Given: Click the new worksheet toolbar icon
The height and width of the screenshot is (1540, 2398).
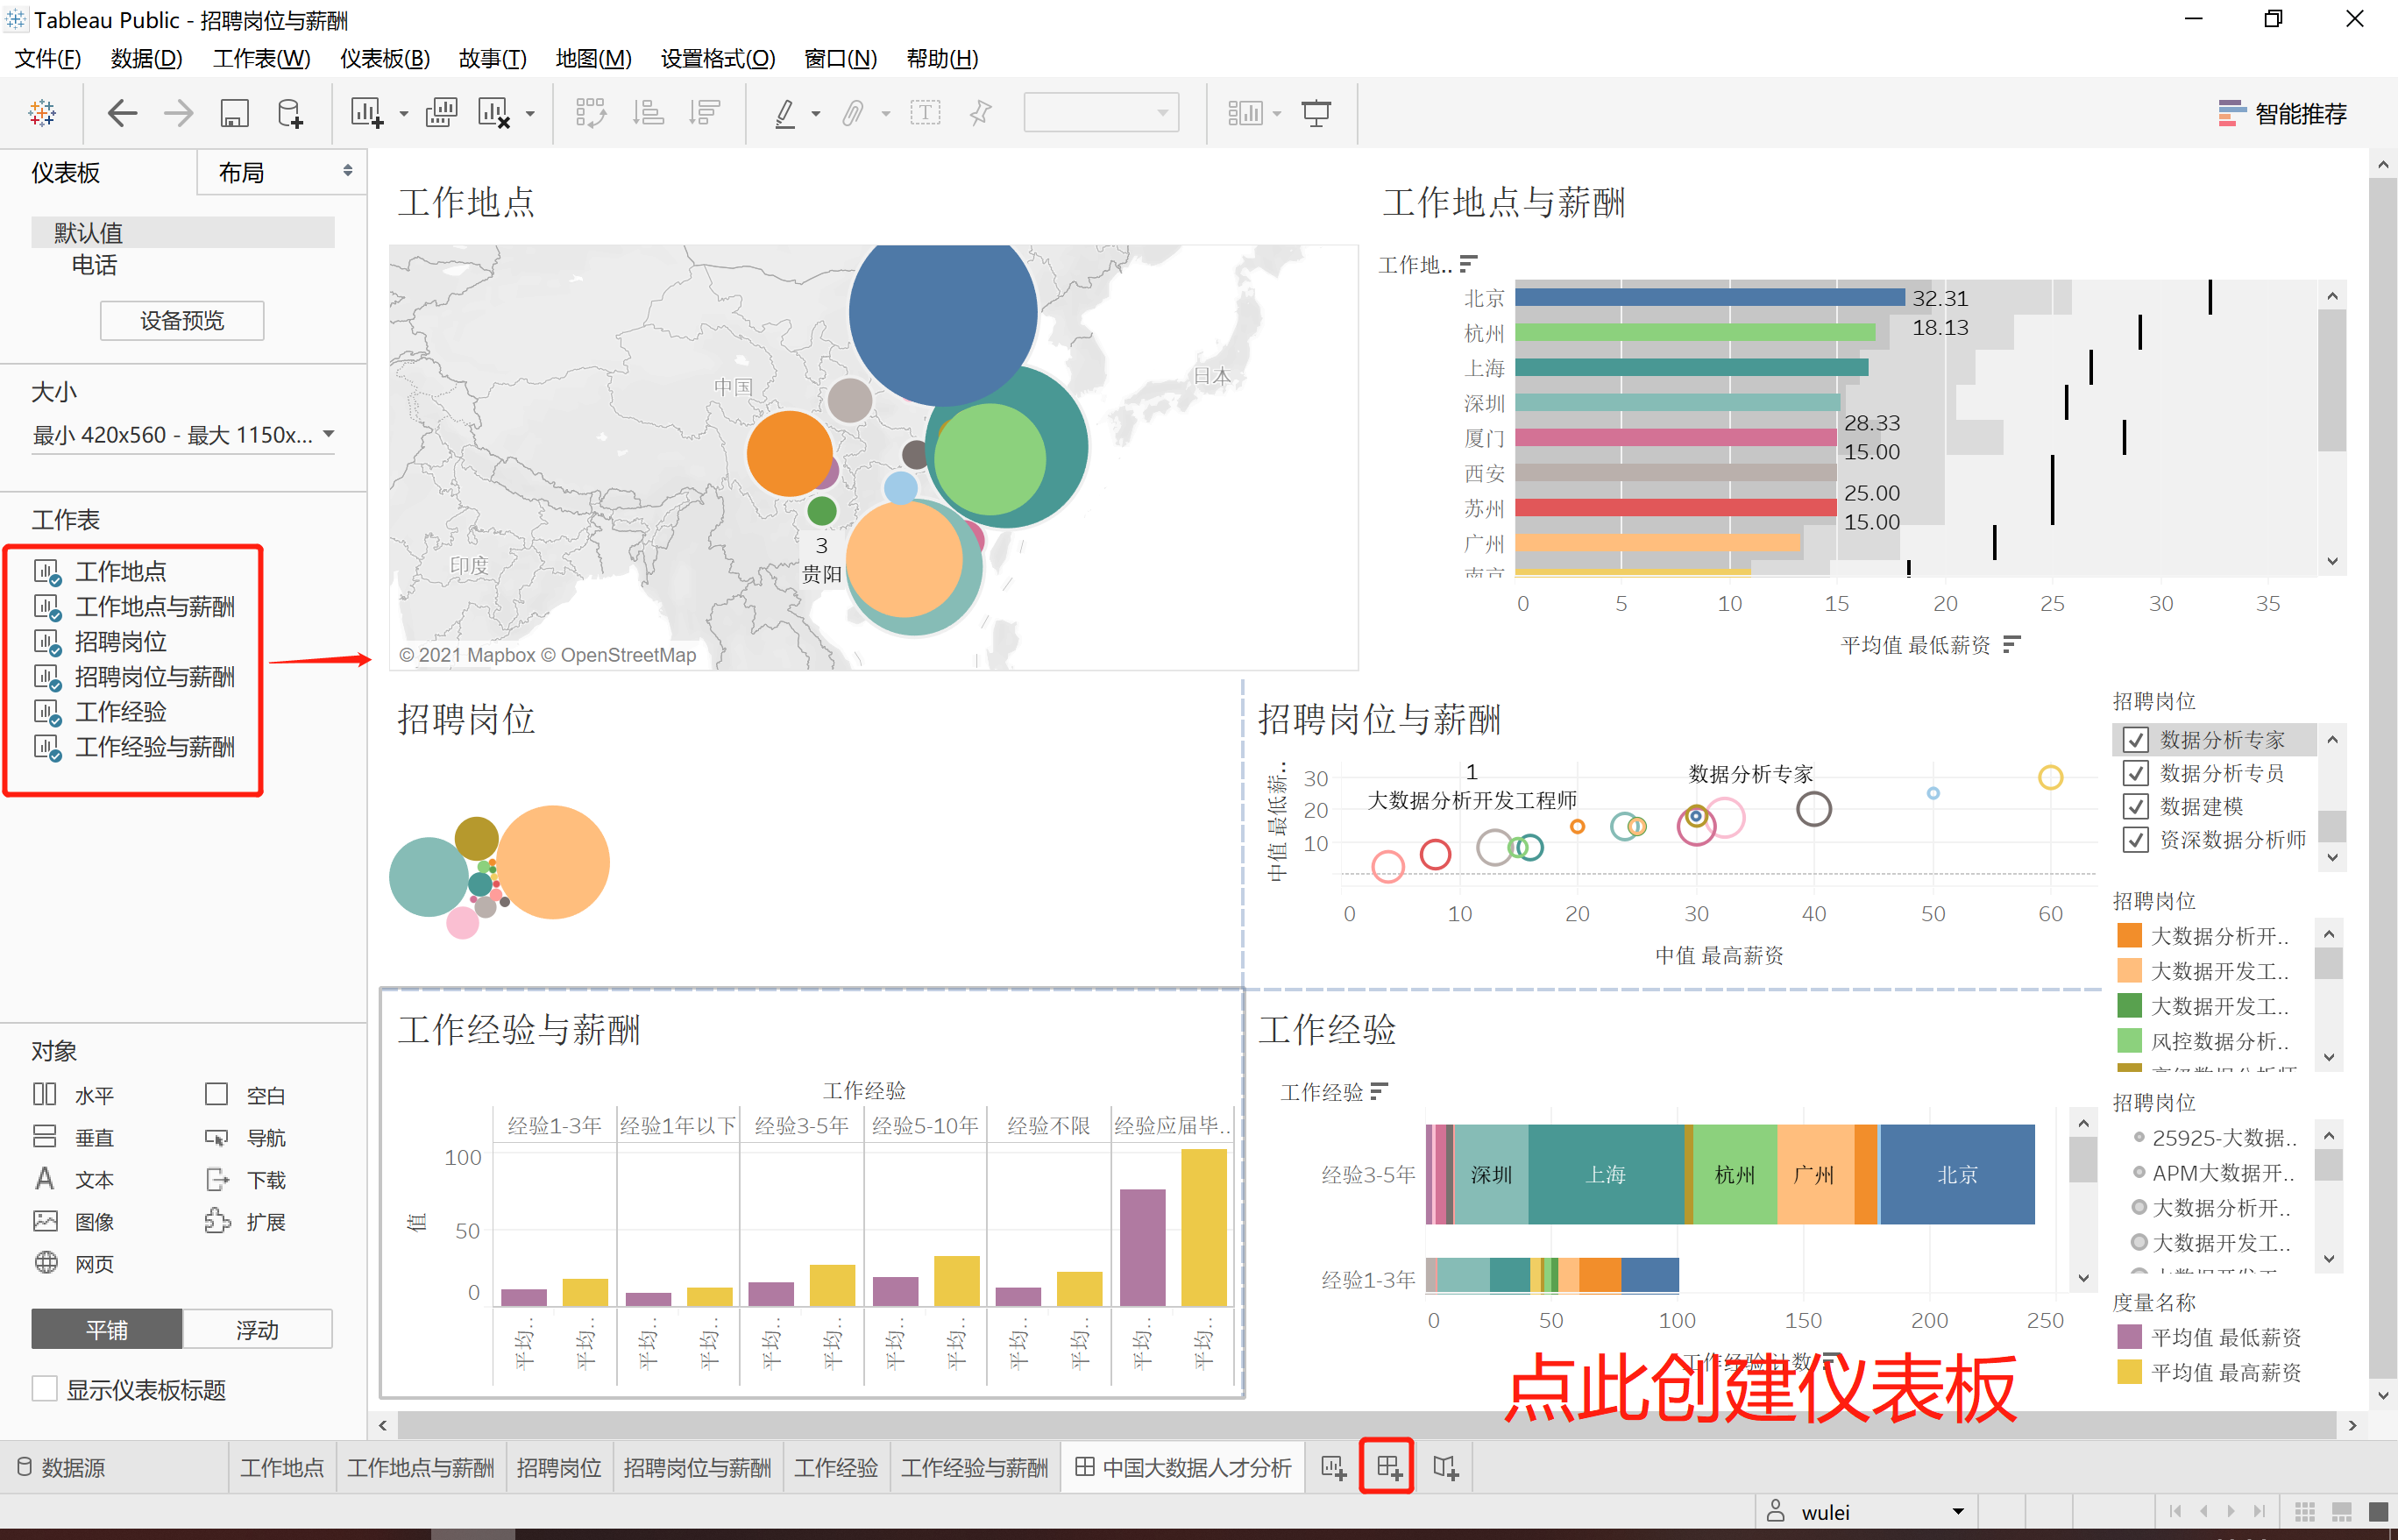Looking at the screenshot, I should point(366,113).
